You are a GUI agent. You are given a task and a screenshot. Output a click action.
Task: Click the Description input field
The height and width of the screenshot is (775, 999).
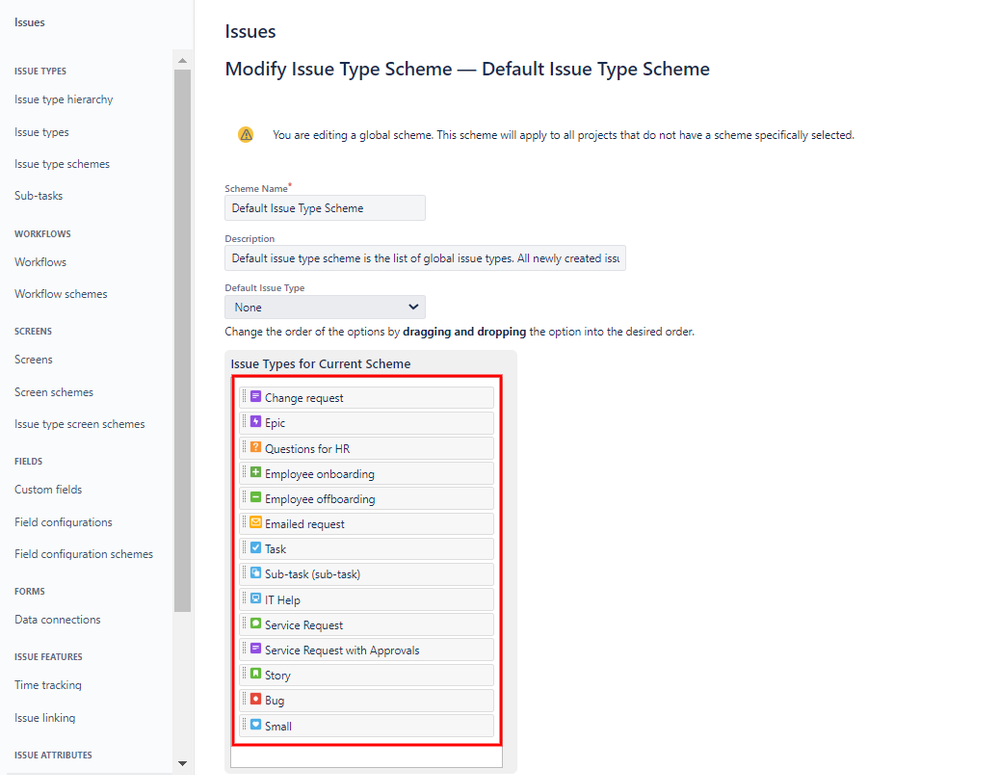pos(425,258)
